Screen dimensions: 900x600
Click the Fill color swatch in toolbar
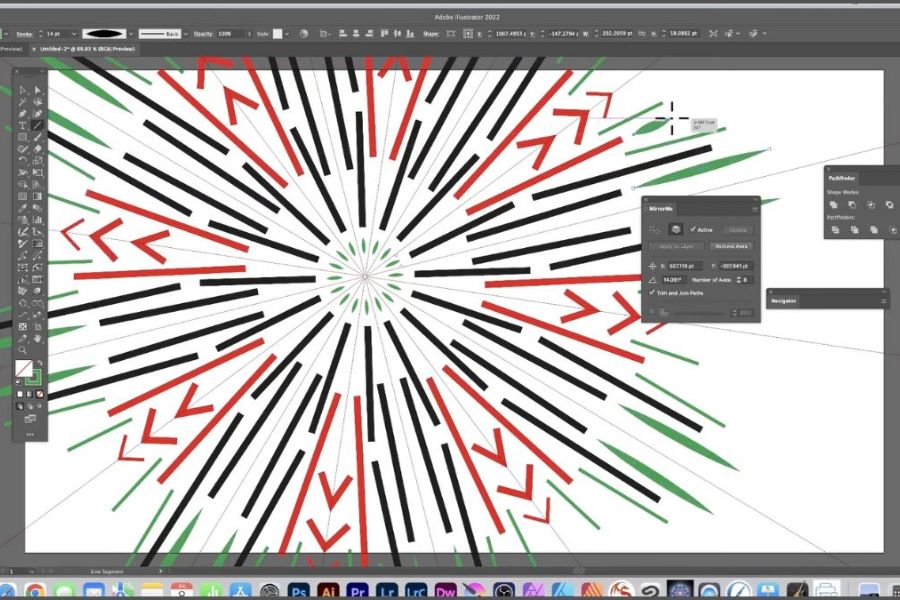point(23,369)
